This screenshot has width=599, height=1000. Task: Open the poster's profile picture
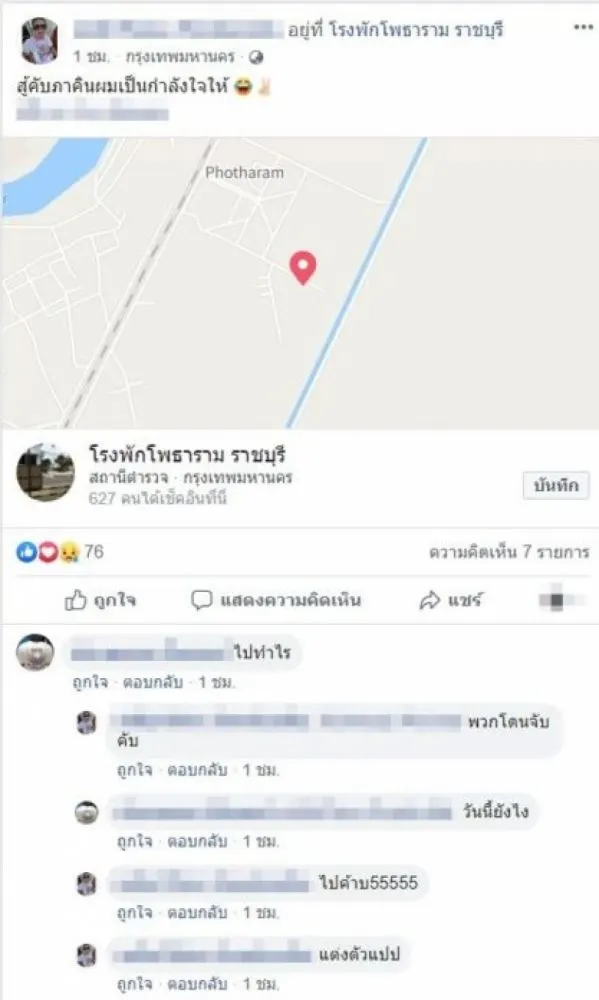click(x=40, y=41)
